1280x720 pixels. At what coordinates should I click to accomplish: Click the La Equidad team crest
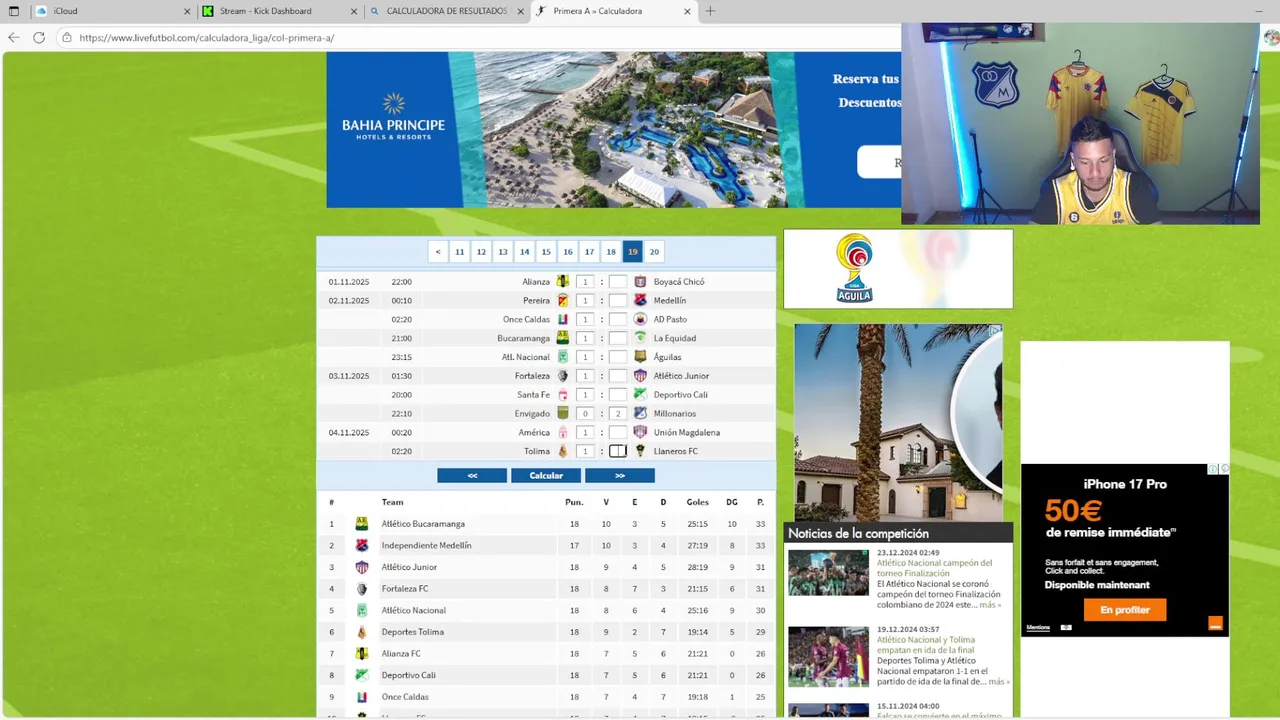(640, 338)
